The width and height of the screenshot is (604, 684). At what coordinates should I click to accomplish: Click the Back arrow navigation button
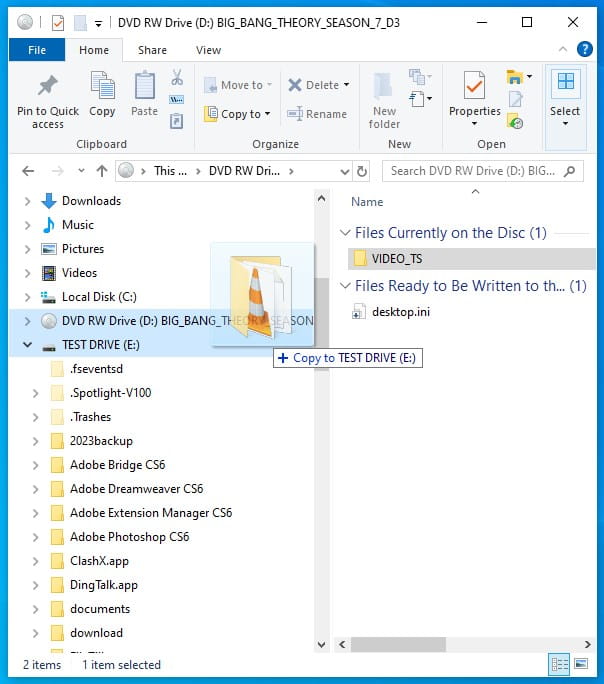click(x=28, y=171)
